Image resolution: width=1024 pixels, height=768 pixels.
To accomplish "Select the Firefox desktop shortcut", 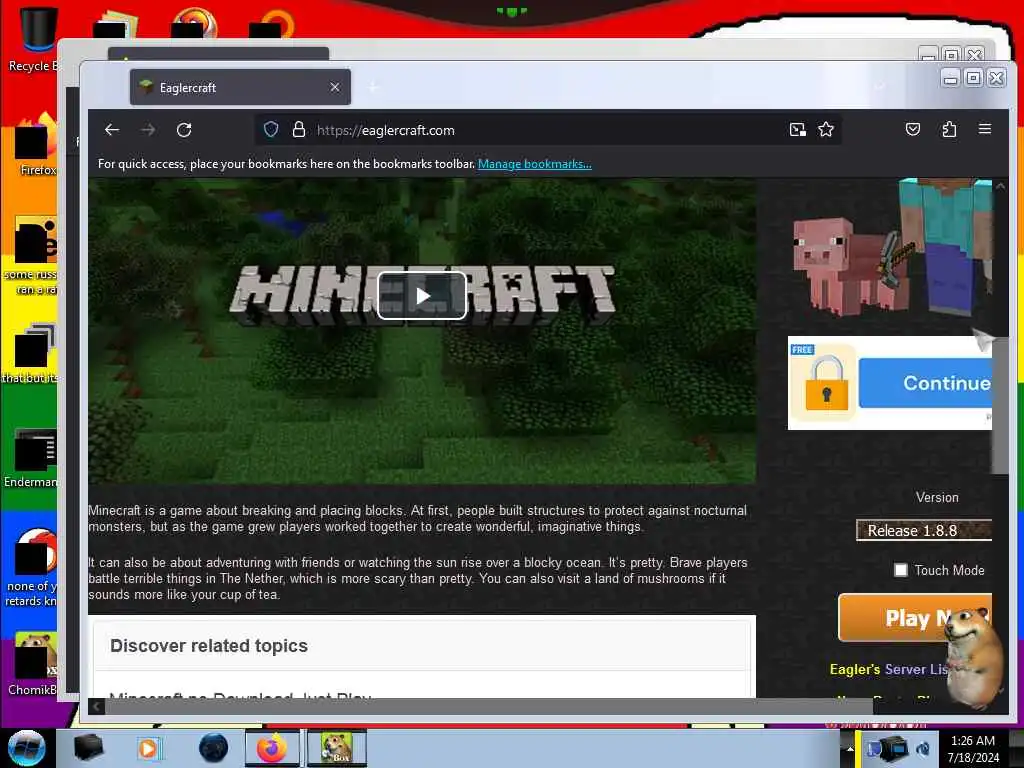I will click(34, 144).
